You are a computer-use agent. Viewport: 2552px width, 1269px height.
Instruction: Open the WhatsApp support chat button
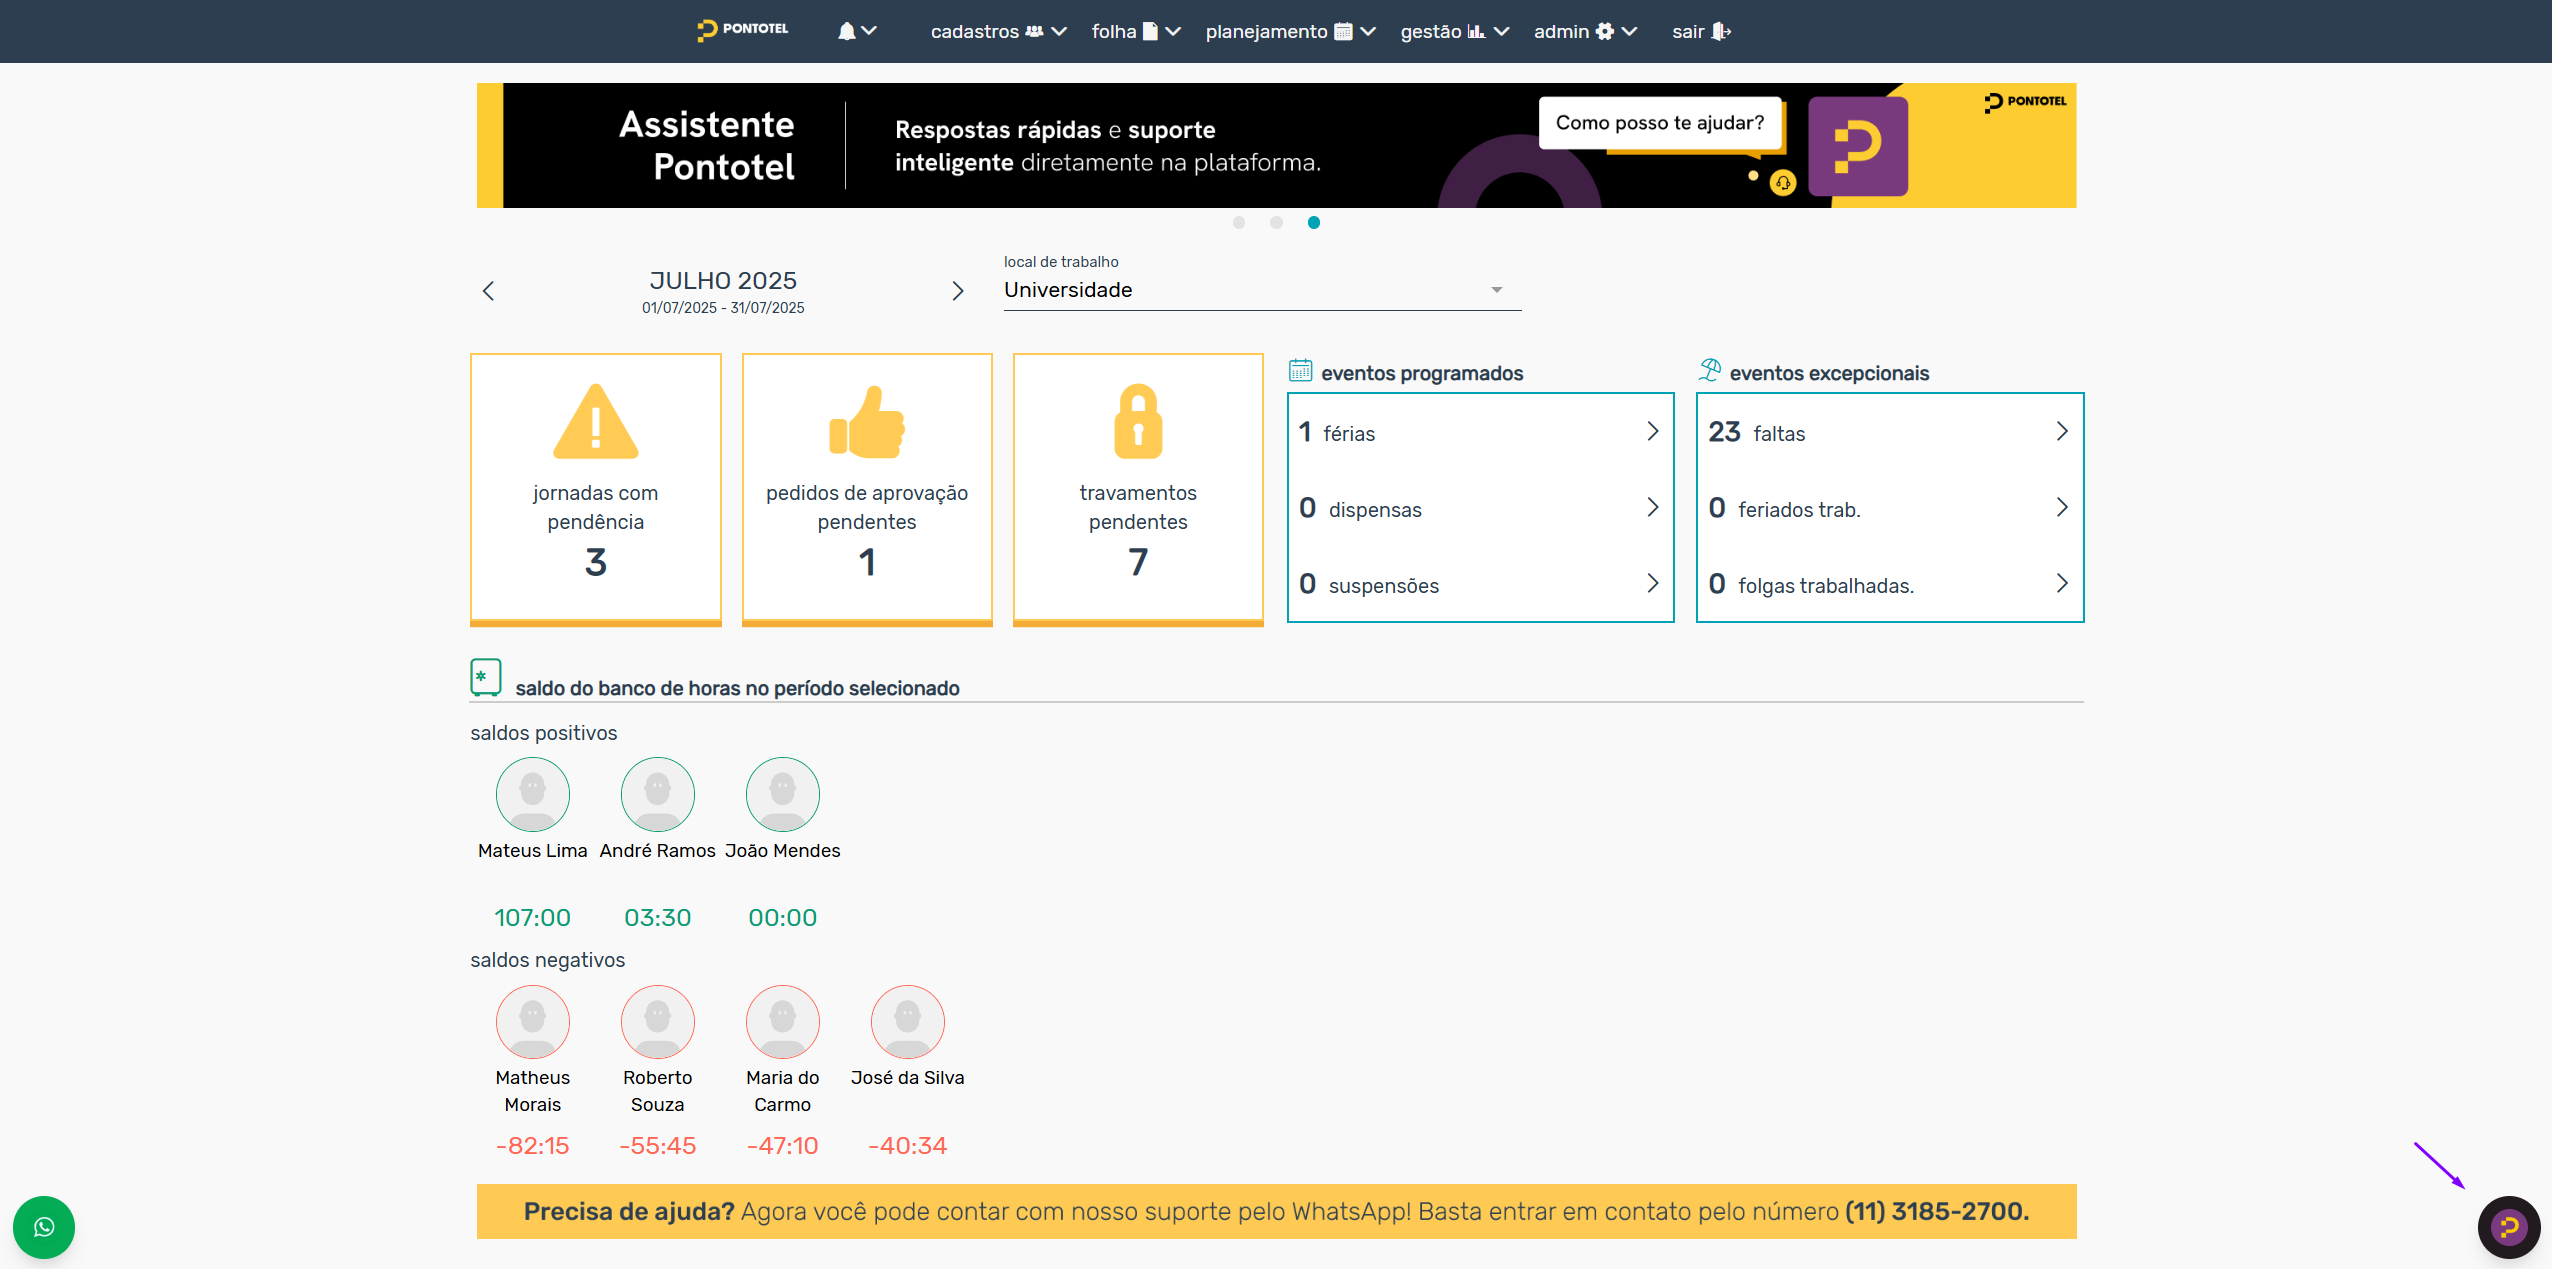click(x=44, y=1227)
